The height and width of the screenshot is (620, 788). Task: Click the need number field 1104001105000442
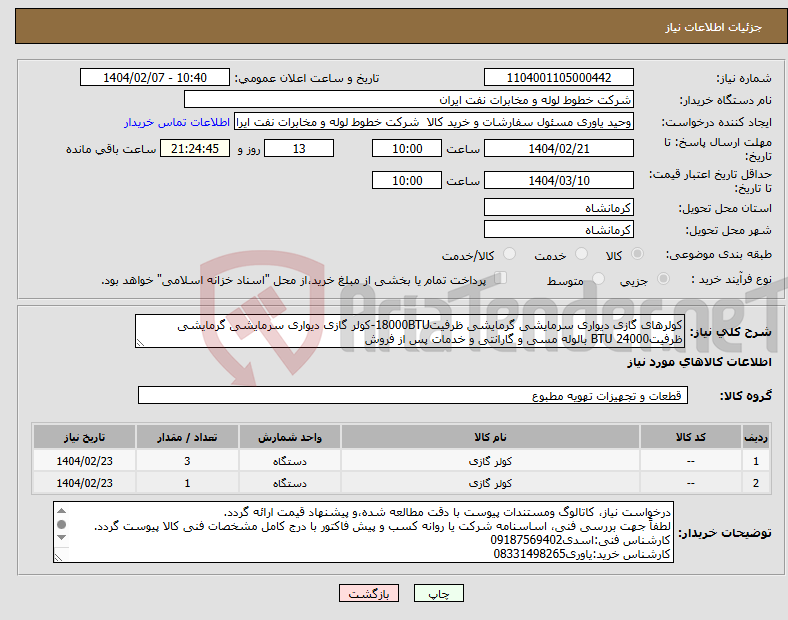(558, 77)
